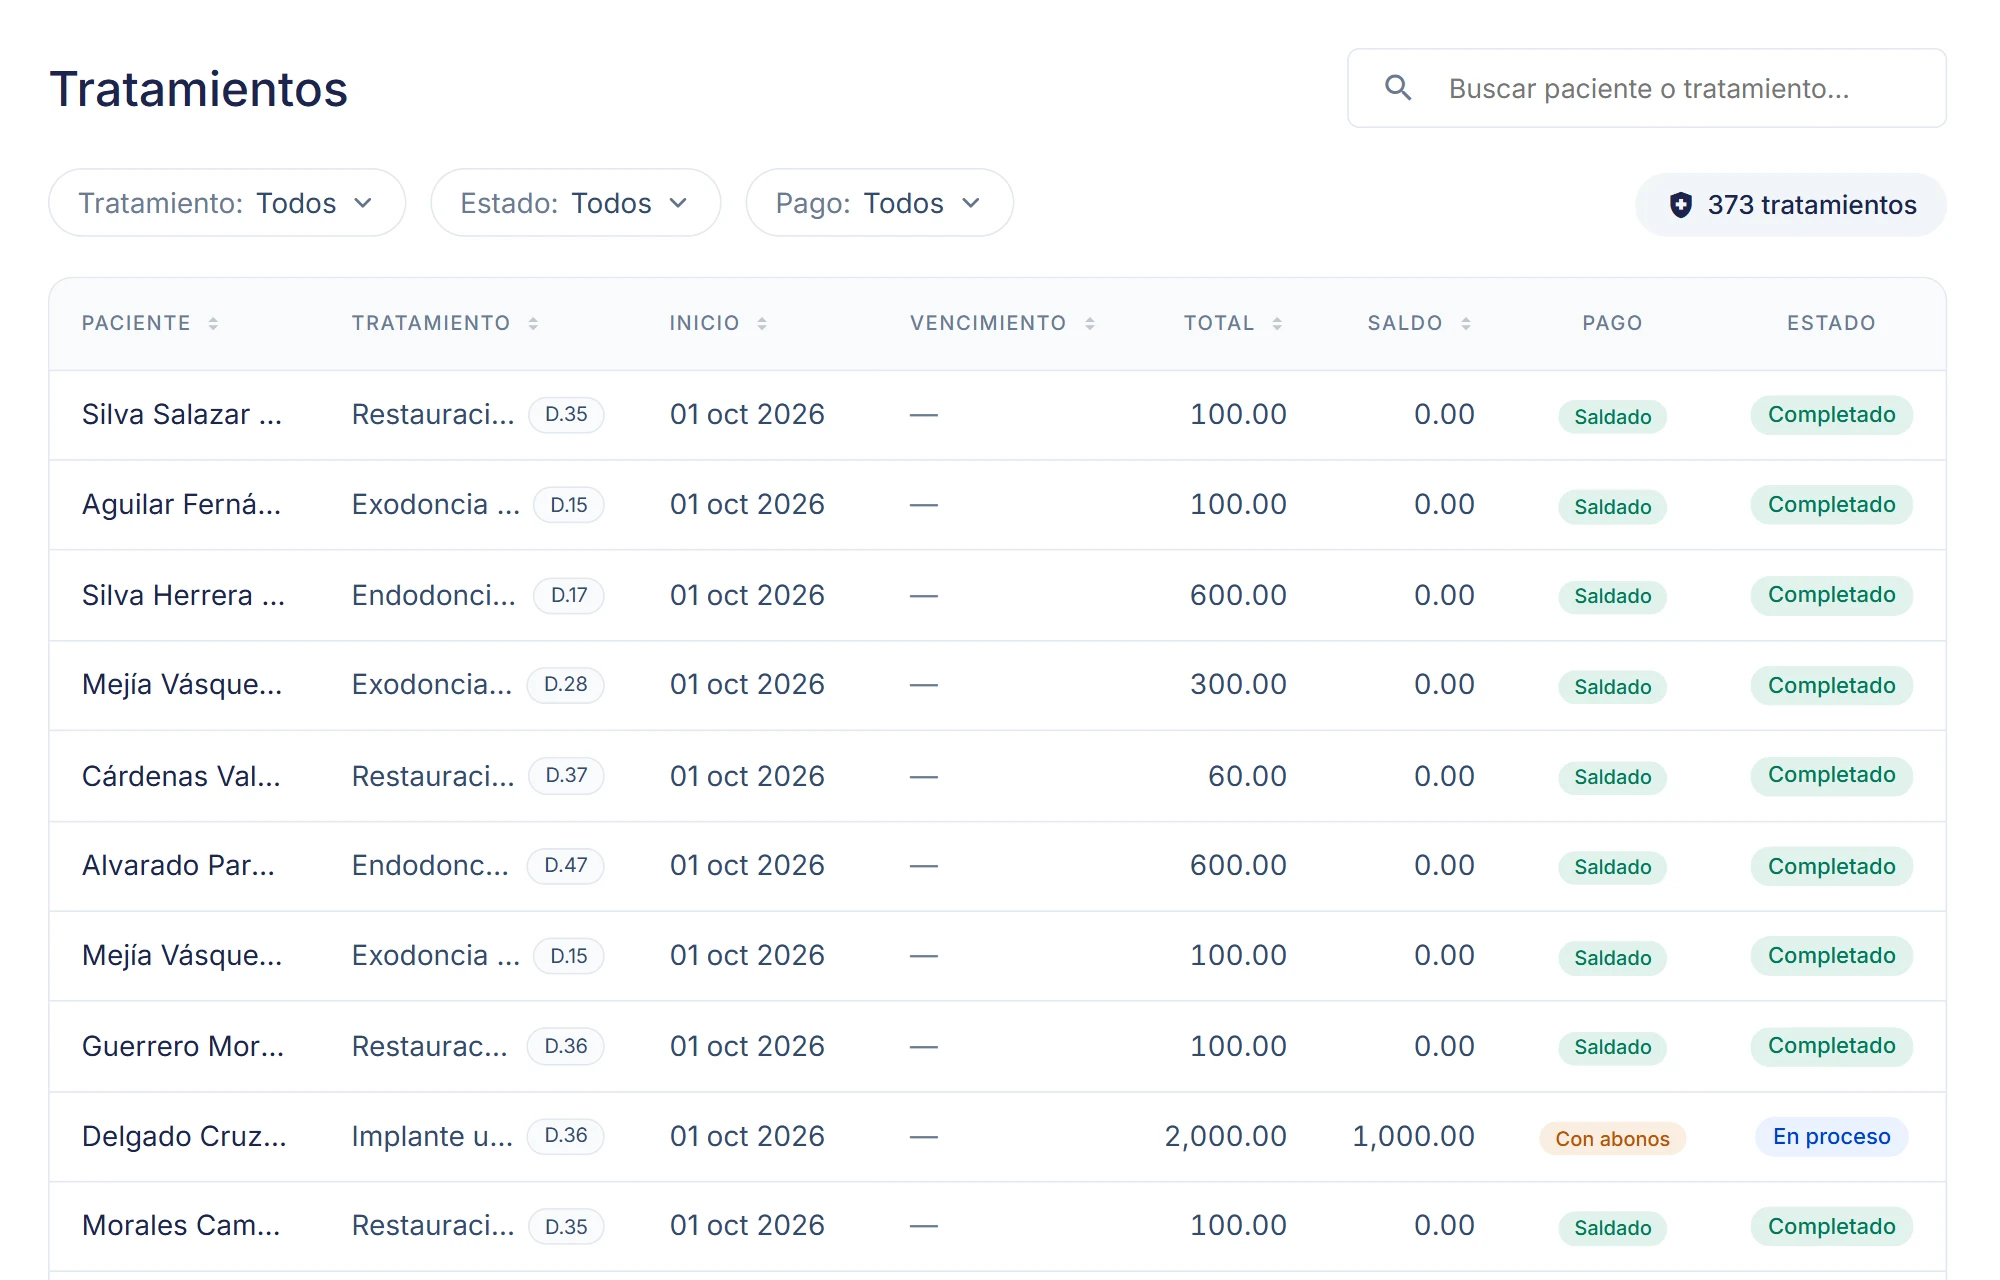
Task: Click the D.47 tooth tag
Action: [565, 865]
